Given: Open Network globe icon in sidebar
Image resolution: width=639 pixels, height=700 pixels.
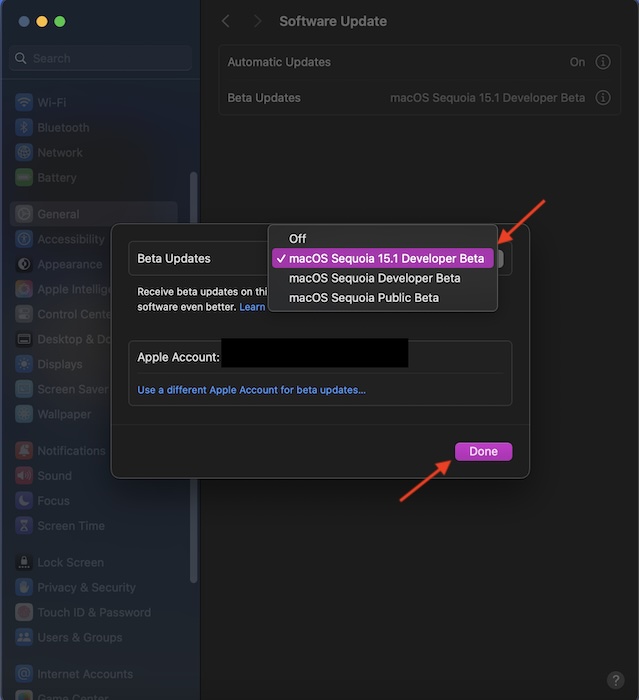Looking at the screenshot, I should point(24,152).
